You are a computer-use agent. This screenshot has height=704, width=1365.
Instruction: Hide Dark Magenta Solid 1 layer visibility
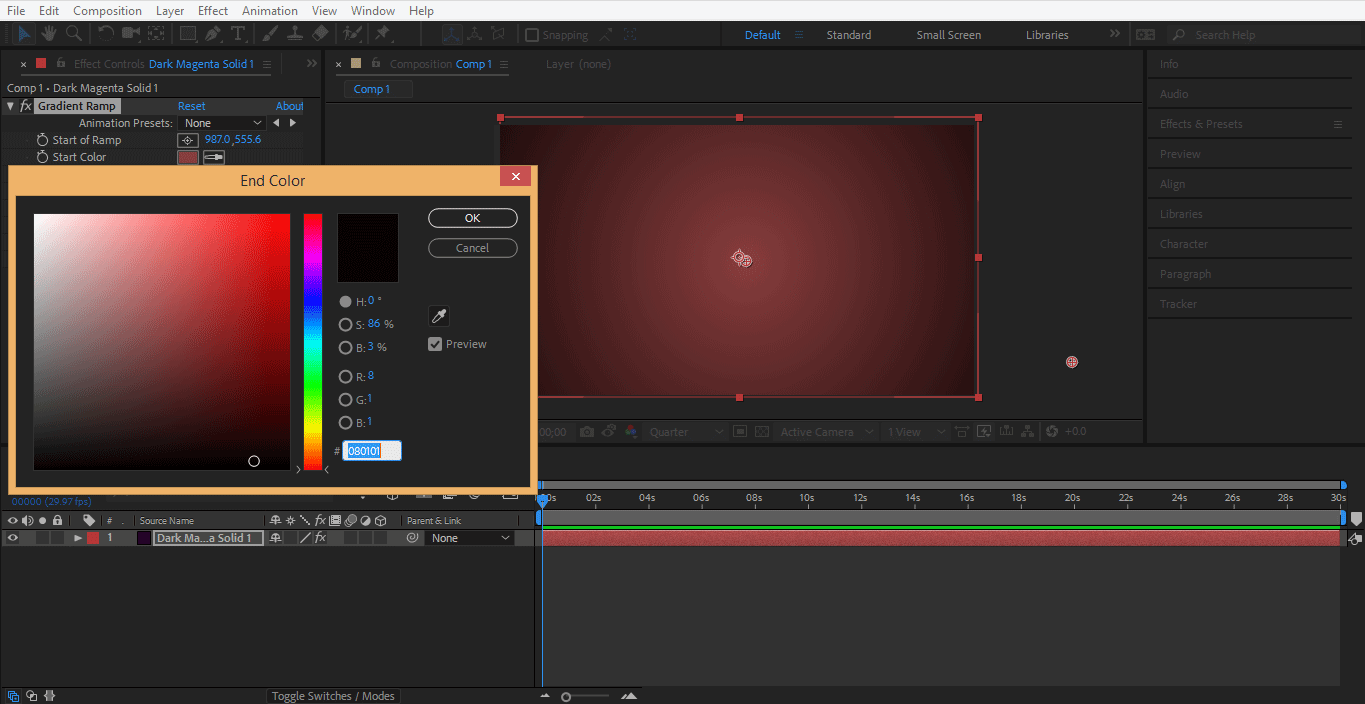click(13, 538)
